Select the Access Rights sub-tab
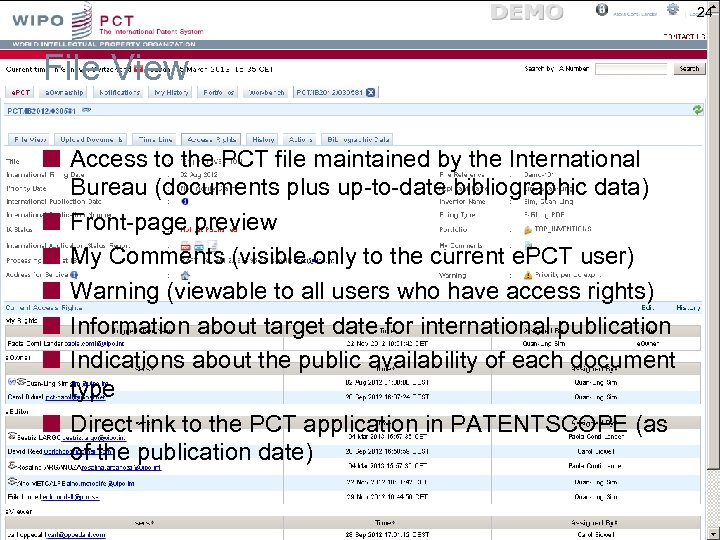This screenshot has width=720, height=540. click(211, 139)
